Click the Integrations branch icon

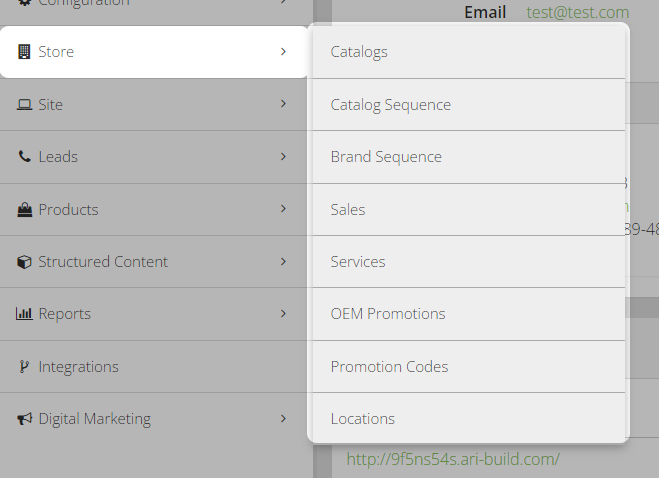(24, 366)
